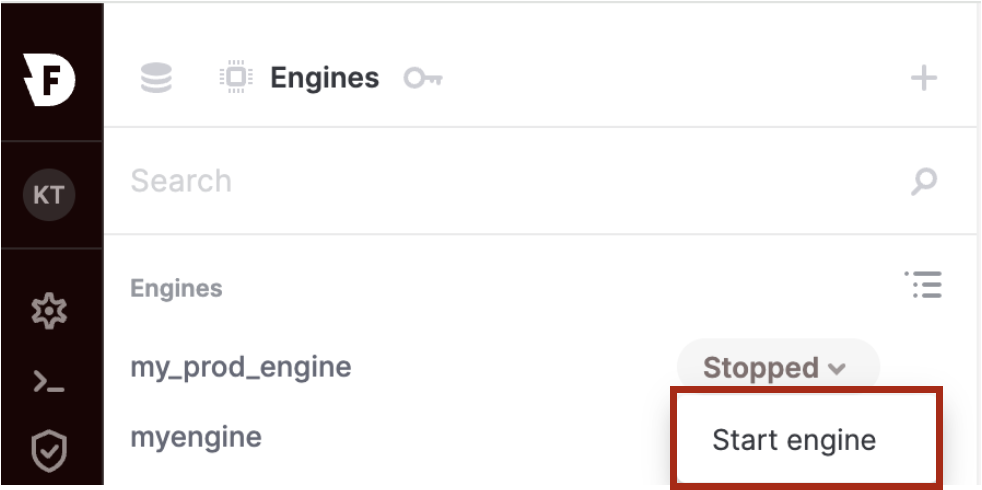The height and width of the screenshot is (490, 982).
Task: Click the Stopped status pill of my_prod_engine
Action: pos(778,367)
